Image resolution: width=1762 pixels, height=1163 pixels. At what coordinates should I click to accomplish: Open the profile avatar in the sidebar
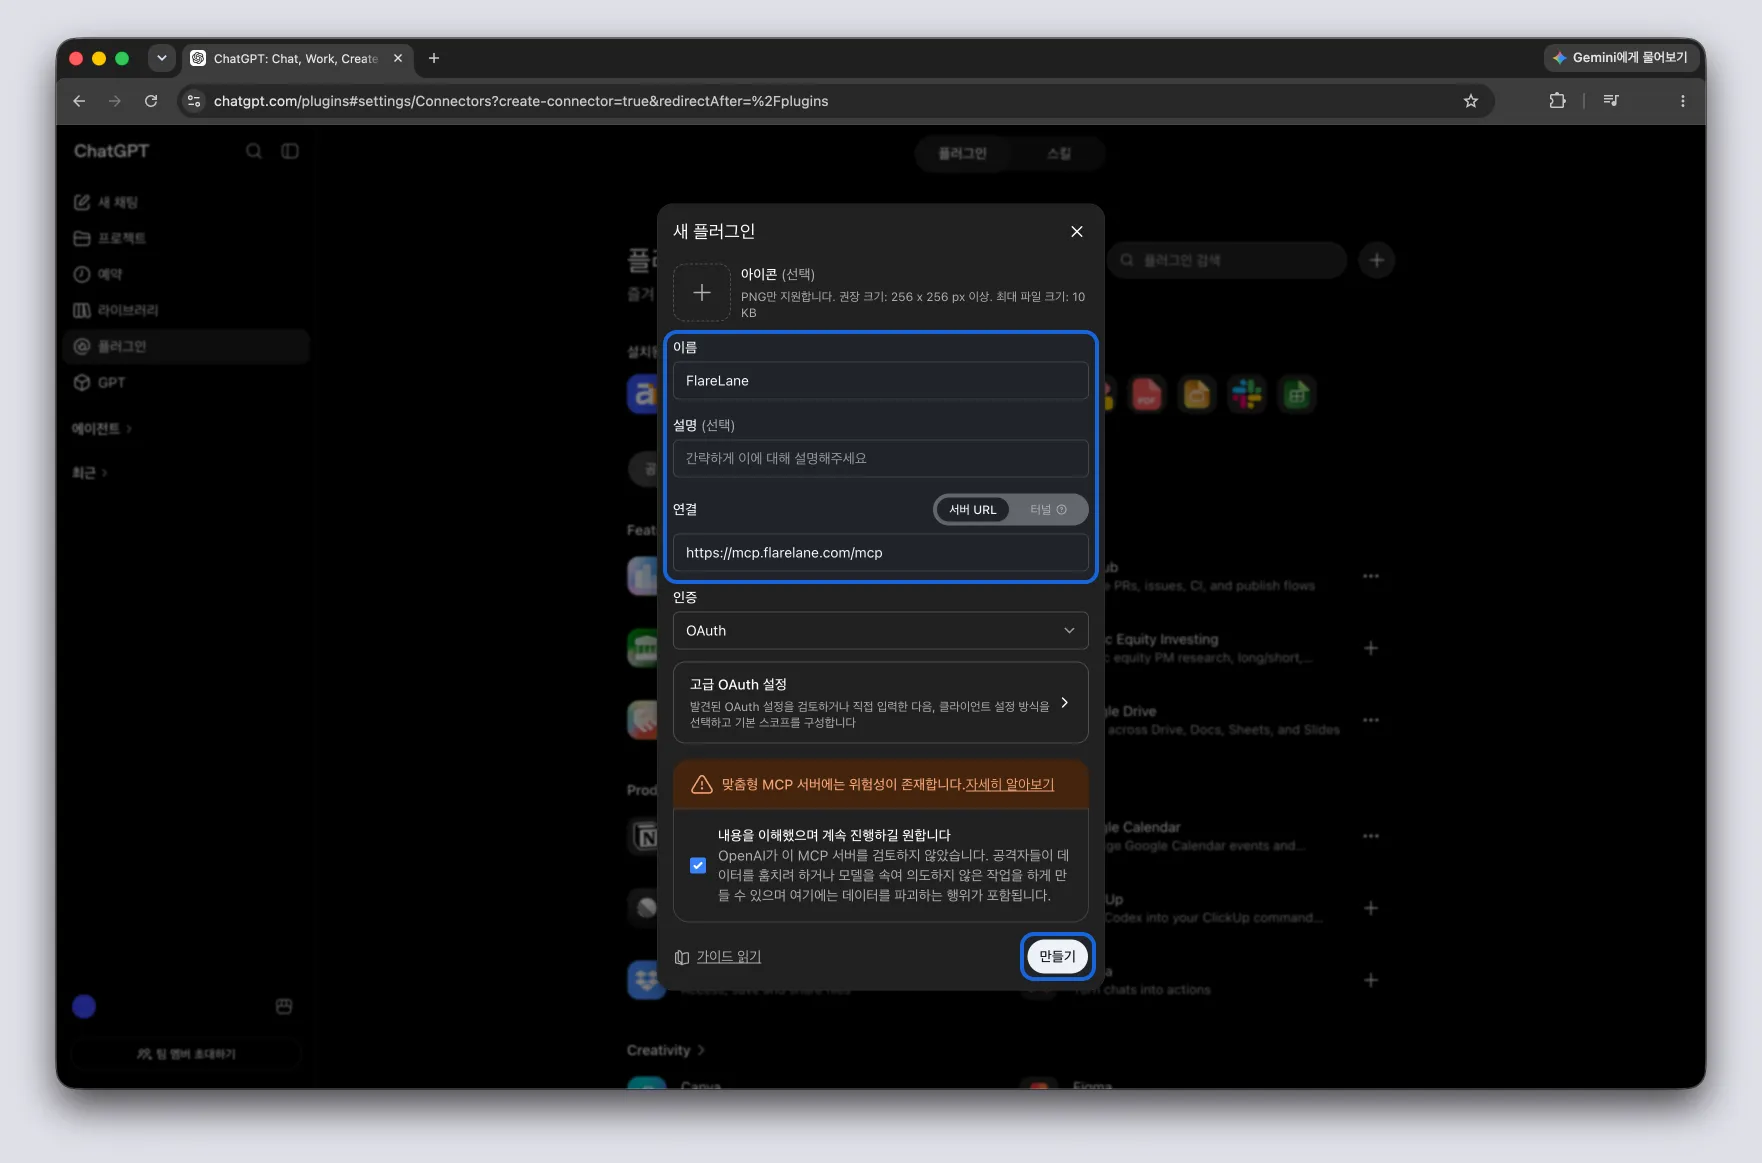pyautogui.click(x=84, y=1007)
